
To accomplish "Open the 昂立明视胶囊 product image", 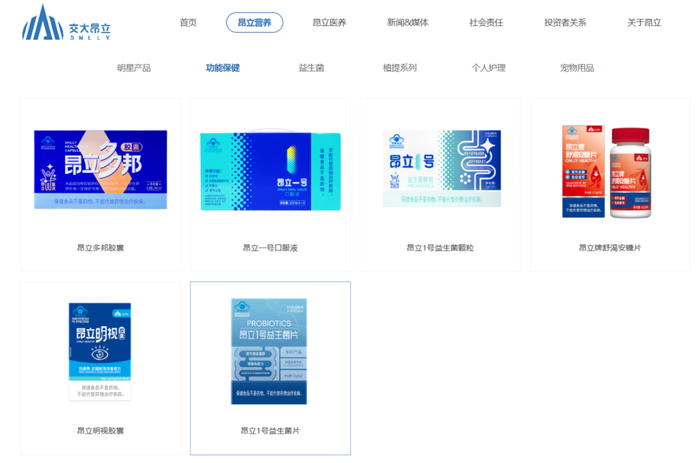I will click(100, 352).
